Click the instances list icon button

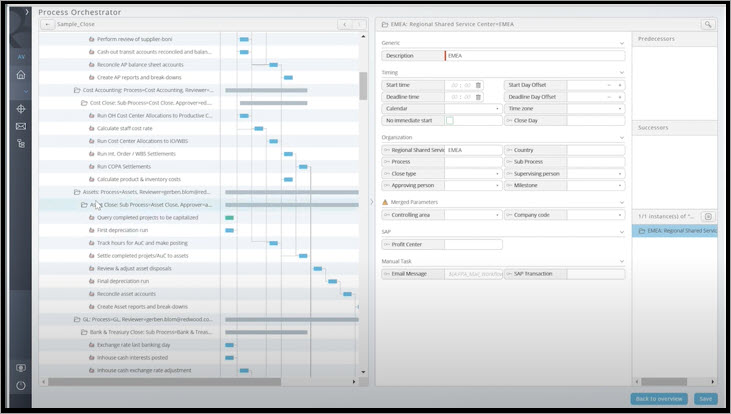708,216
